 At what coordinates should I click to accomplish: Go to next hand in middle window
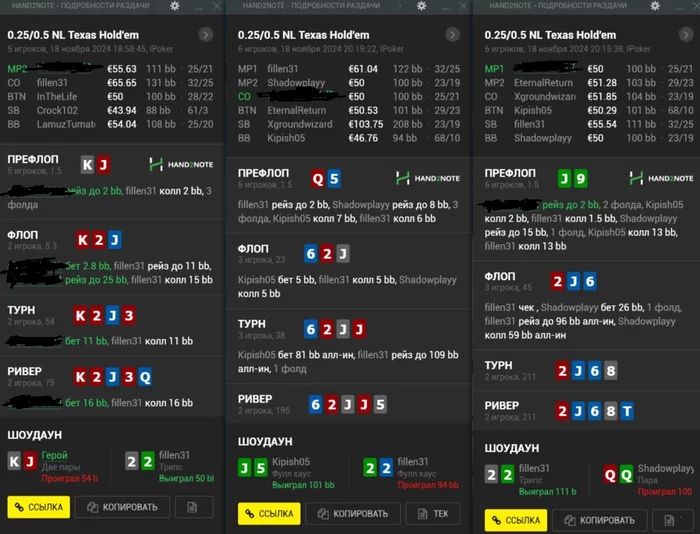(x=452, y=34)
